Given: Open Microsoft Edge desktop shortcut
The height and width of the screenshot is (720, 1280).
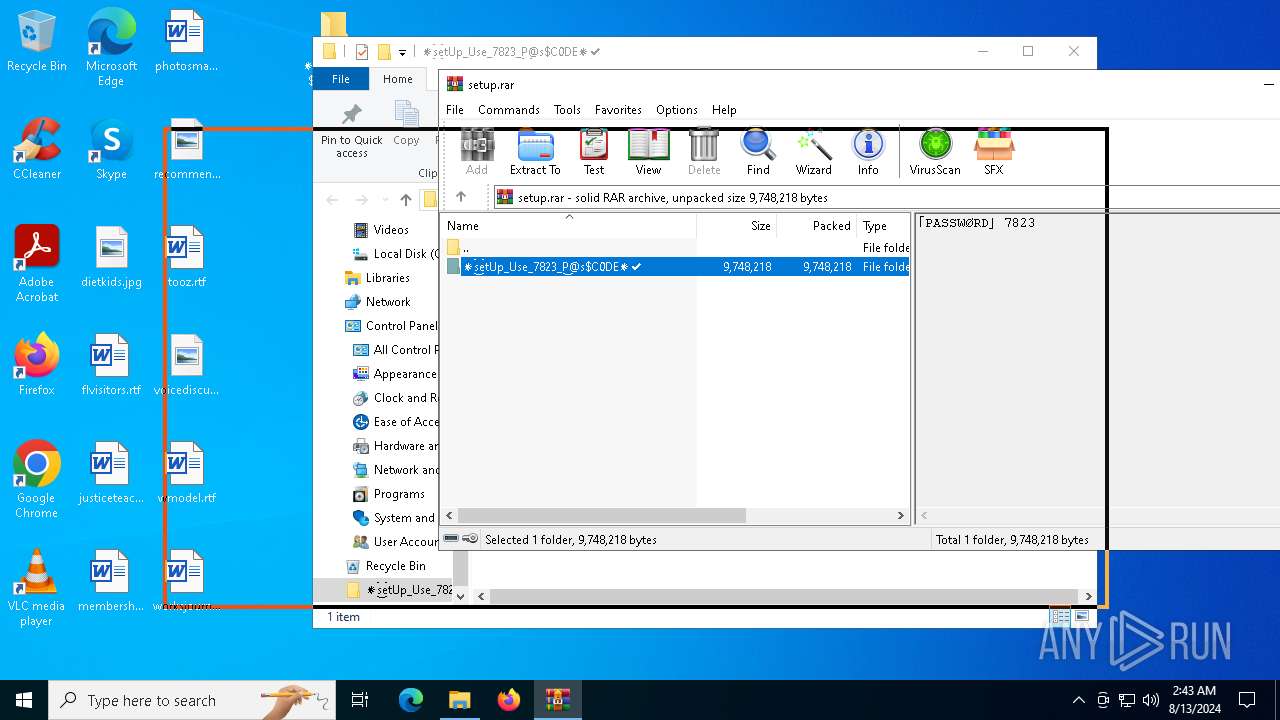Looking at the screenshot, I should coord(111,48).
